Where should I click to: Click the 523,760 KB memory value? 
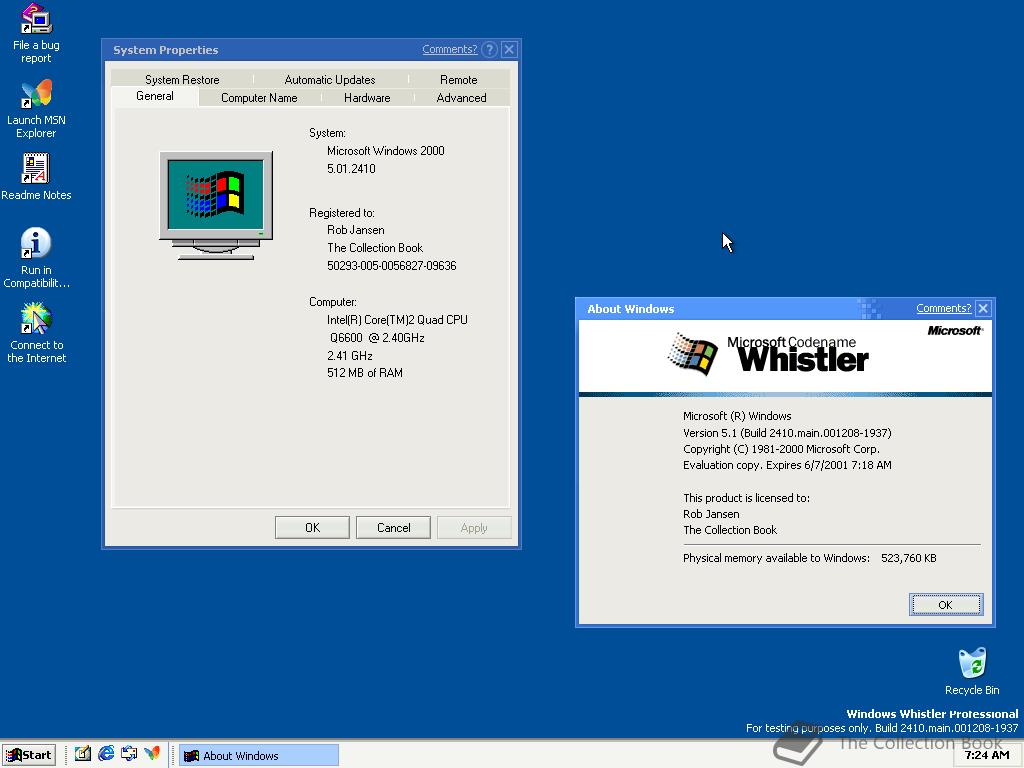click(x=908, y=558)
